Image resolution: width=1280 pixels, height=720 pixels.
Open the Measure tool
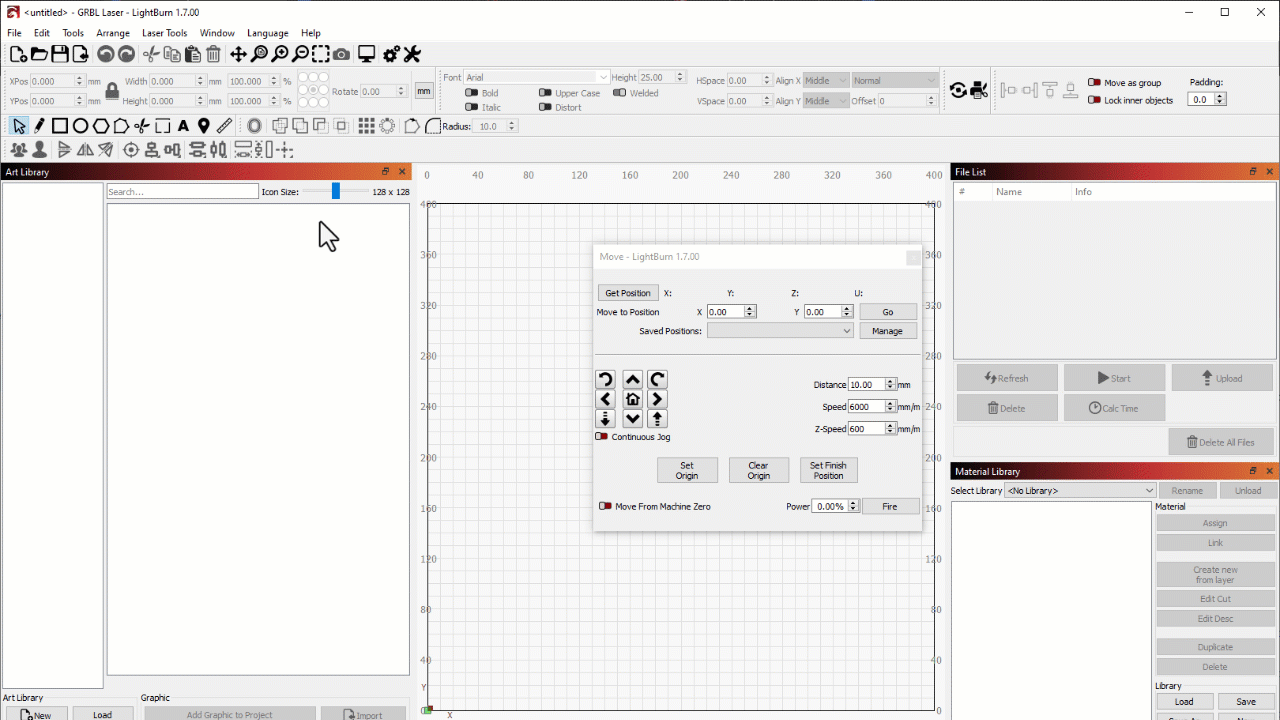point(224,125)
